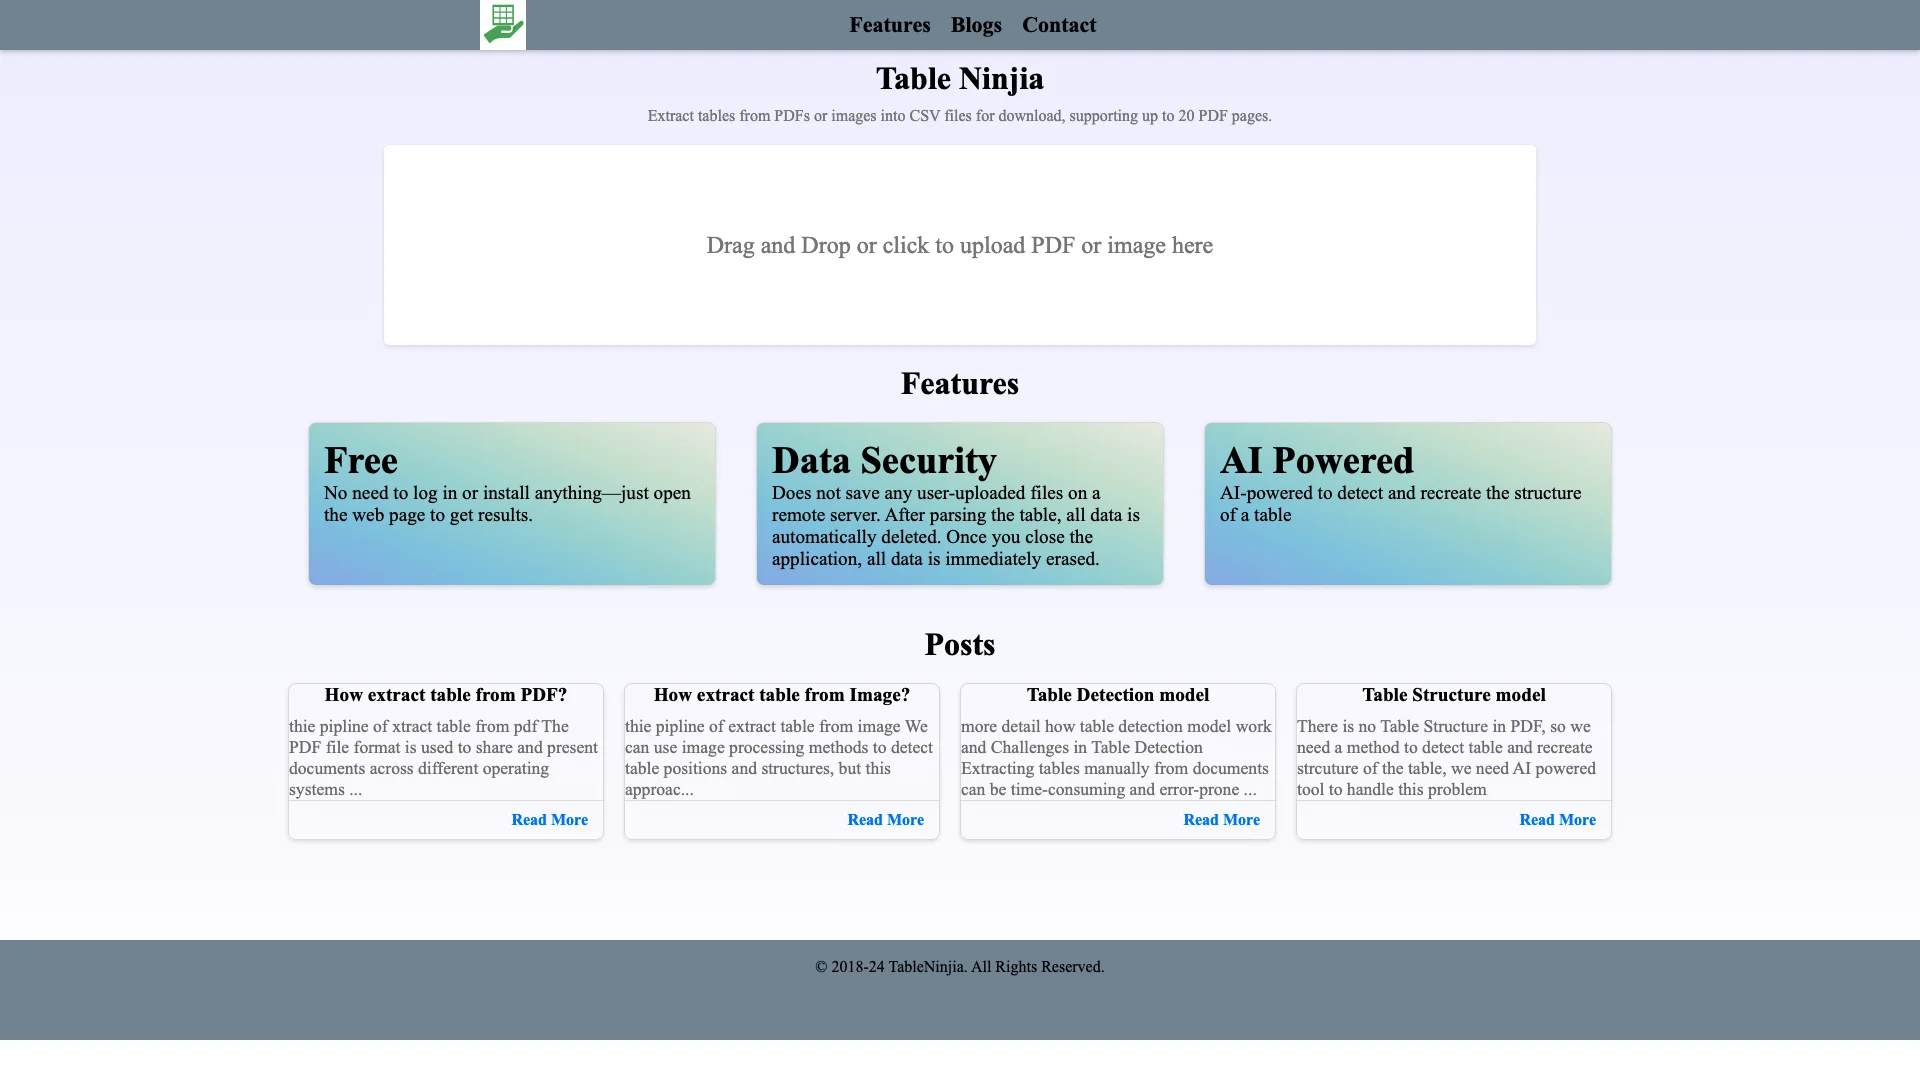
Task: Click the Table Ninjia logo icon
Action: click(503, 25)
